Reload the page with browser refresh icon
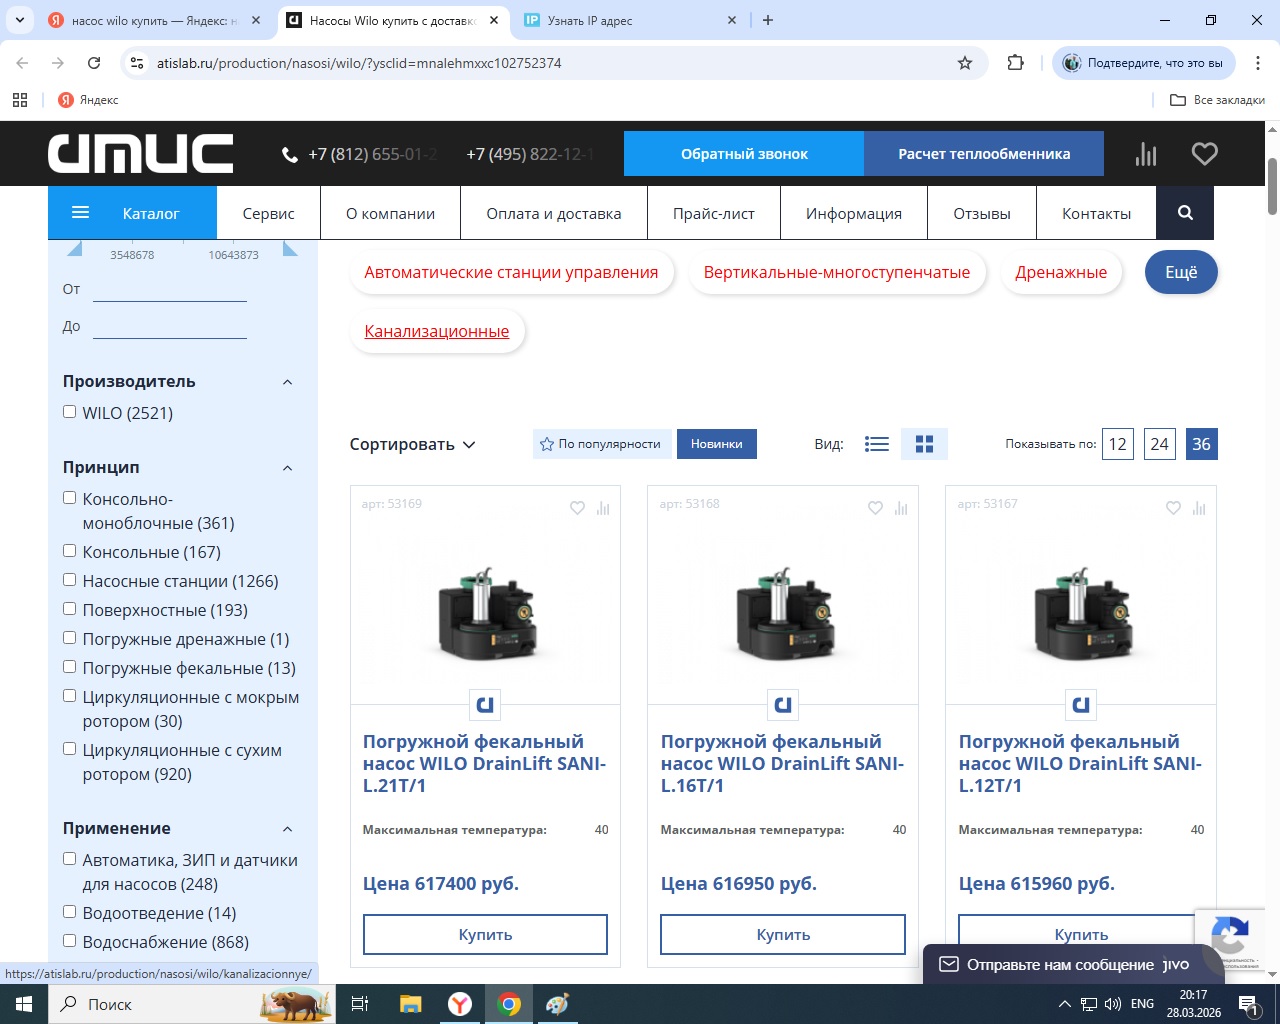Screen dimensions: 1280x1024 point(94,63)
